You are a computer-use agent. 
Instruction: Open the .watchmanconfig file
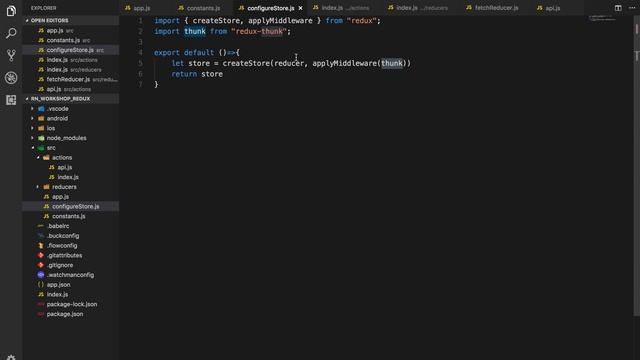click(70, 275)
